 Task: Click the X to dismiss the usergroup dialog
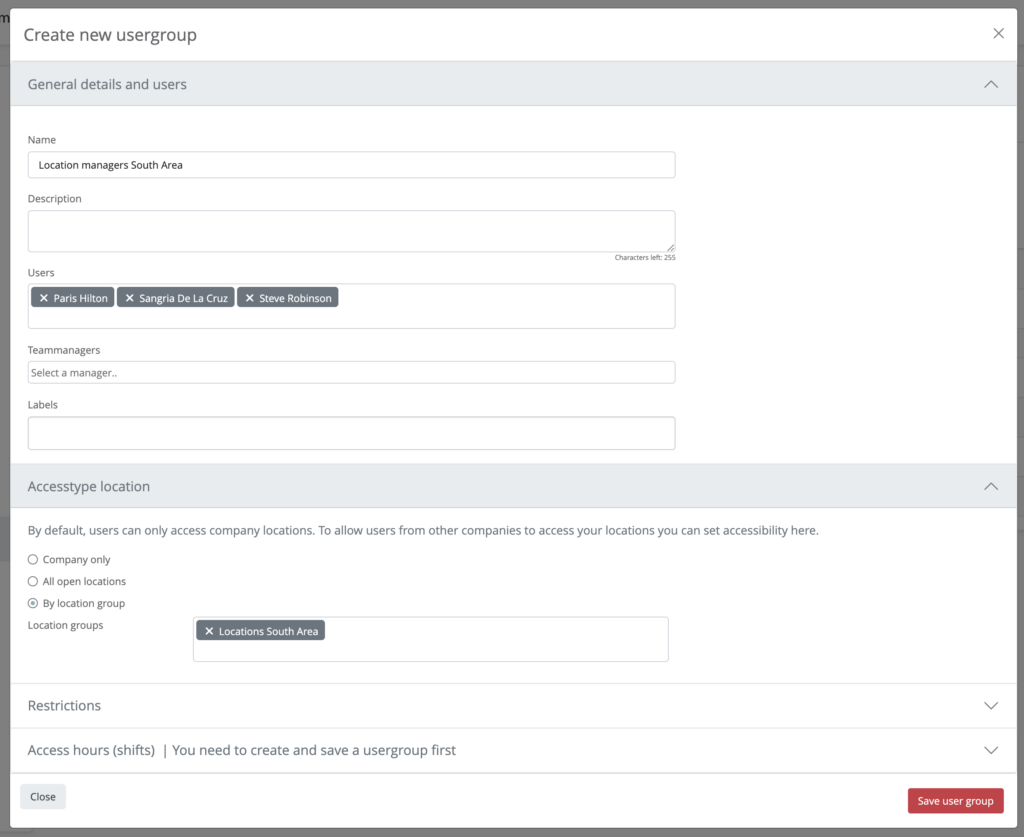[998, 33]
